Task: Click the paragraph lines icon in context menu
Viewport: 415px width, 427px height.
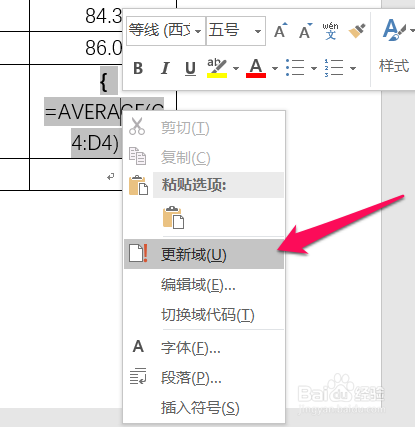Action: [138, 376]
